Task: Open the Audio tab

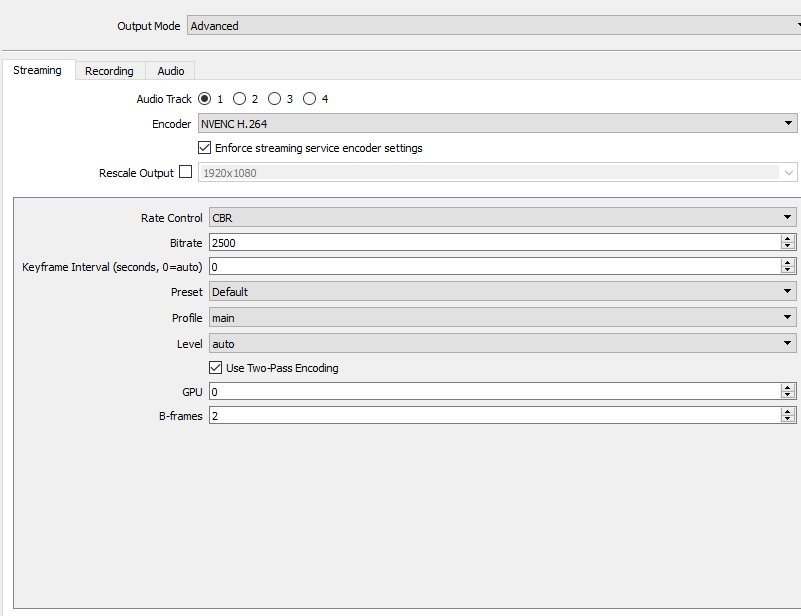Action: click(171, 71)
